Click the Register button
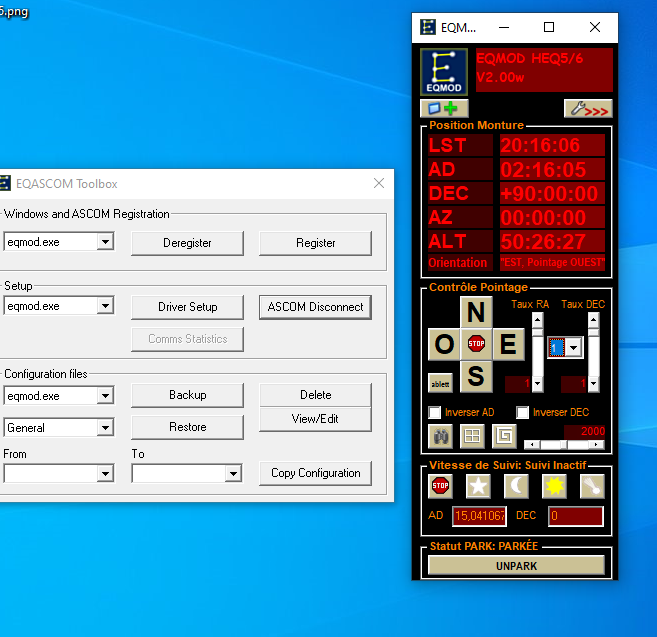The height and width of the screenshot is (637, 657). (x=316, y=243)
